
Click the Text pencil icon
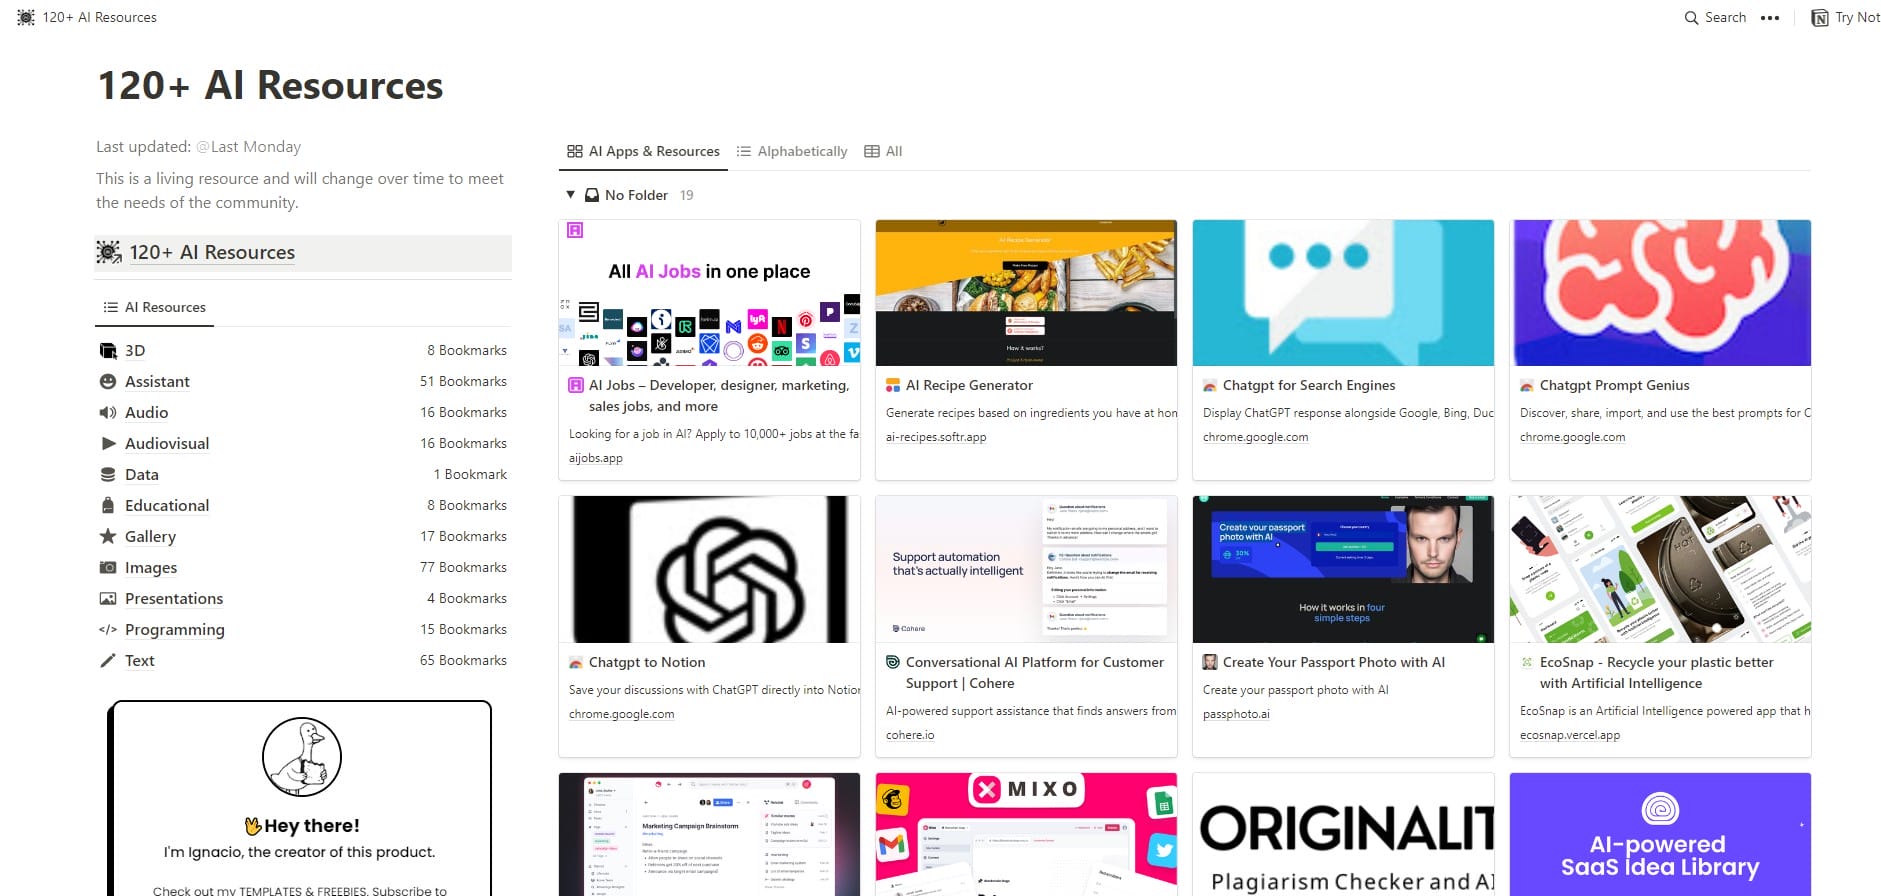[x=108, y=661]
